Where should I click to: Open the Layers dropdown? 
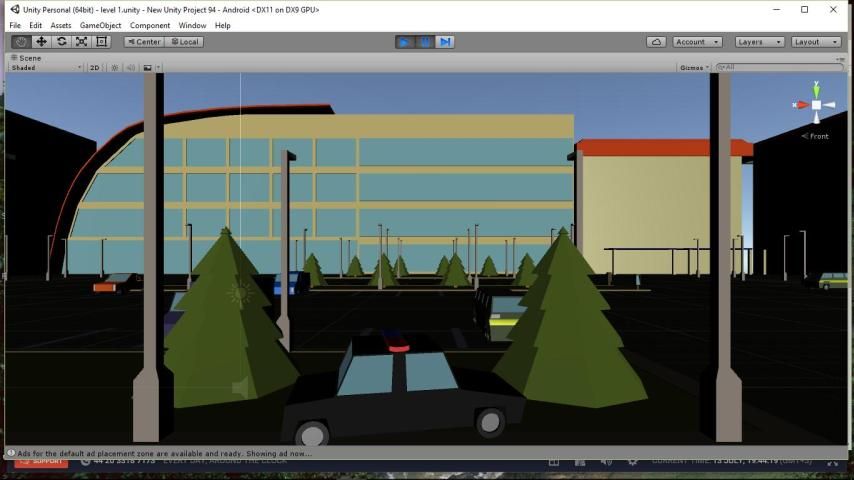click(759, 42)
